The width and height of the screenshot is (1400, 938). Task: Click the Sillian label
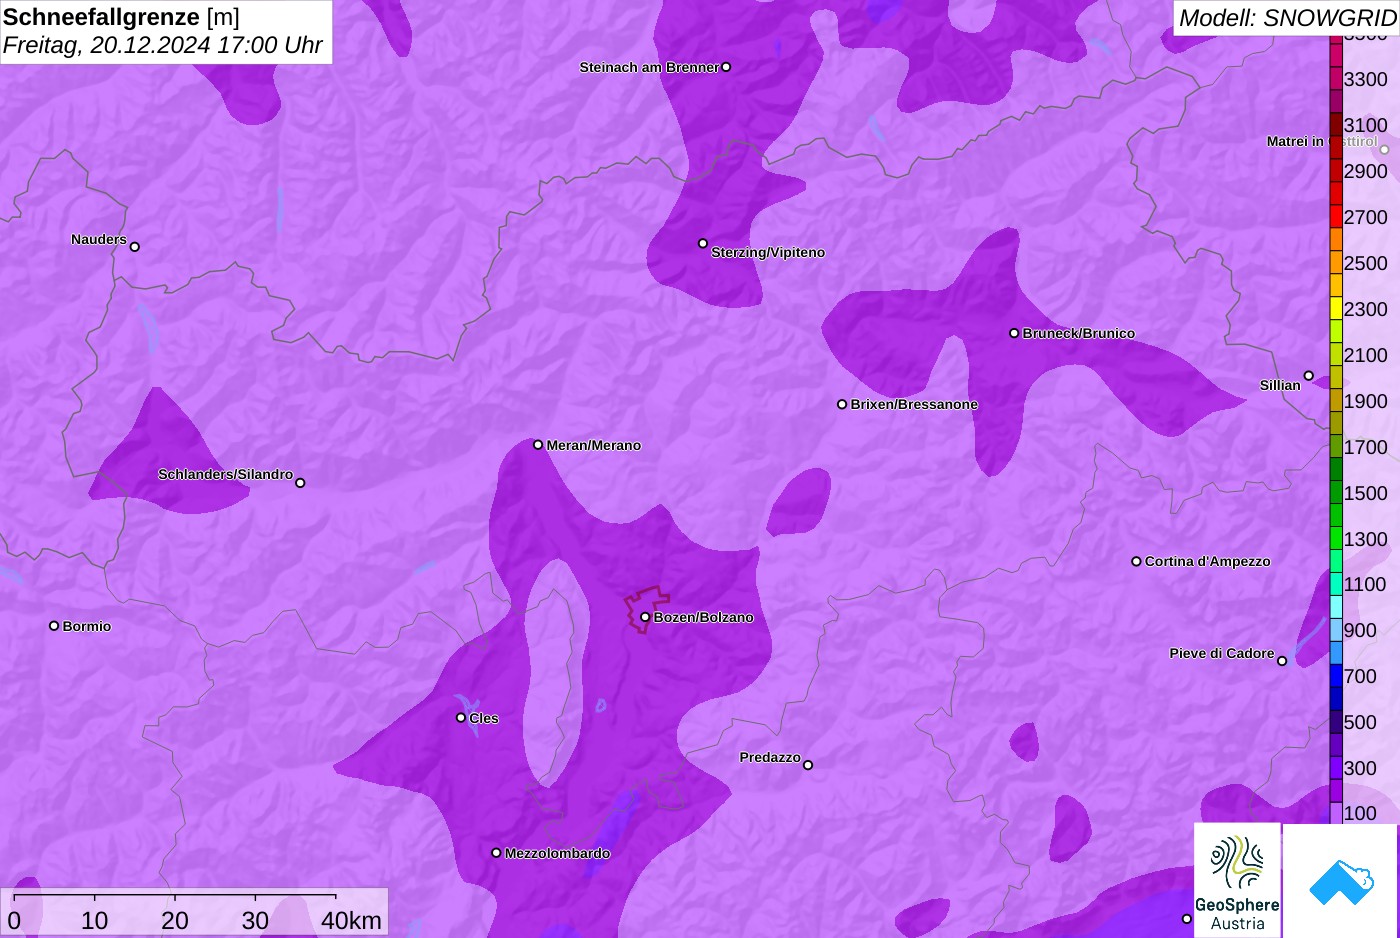coord(1280,385)
